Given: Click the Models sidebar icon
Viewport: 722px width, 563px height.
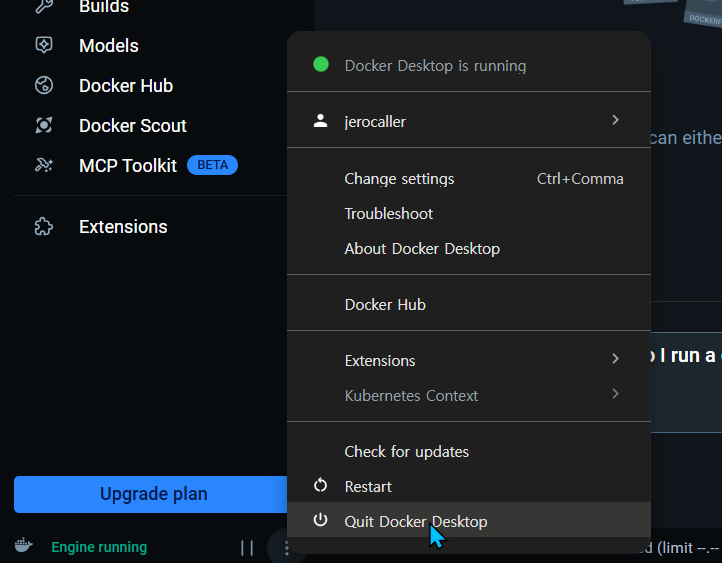Looking at the screenshot, I should click(44, 45).
